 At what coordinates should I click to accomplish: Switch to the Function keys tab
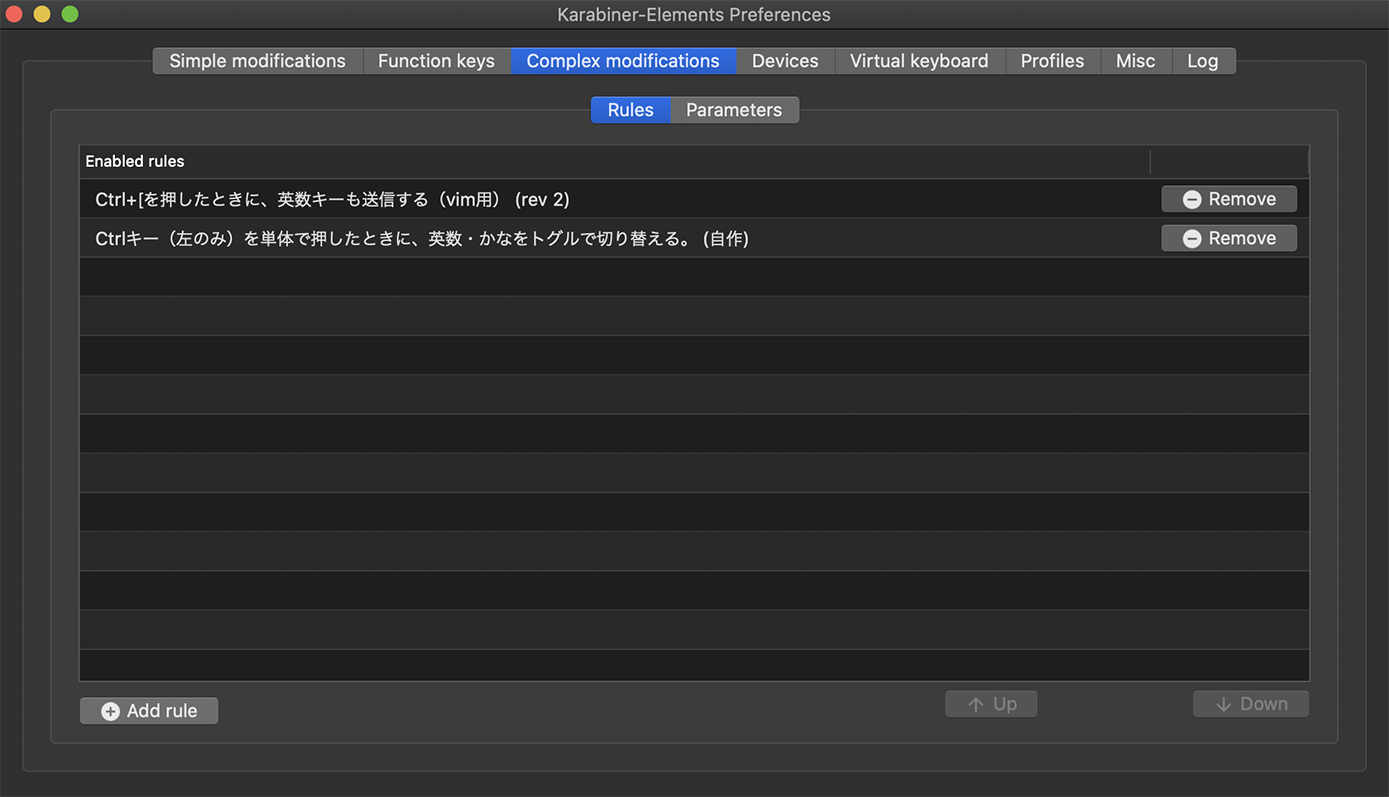(x=436, y=61)
